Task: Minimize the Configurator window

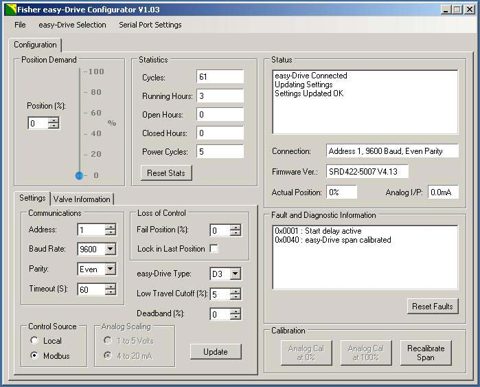Action: pos(446,9)
